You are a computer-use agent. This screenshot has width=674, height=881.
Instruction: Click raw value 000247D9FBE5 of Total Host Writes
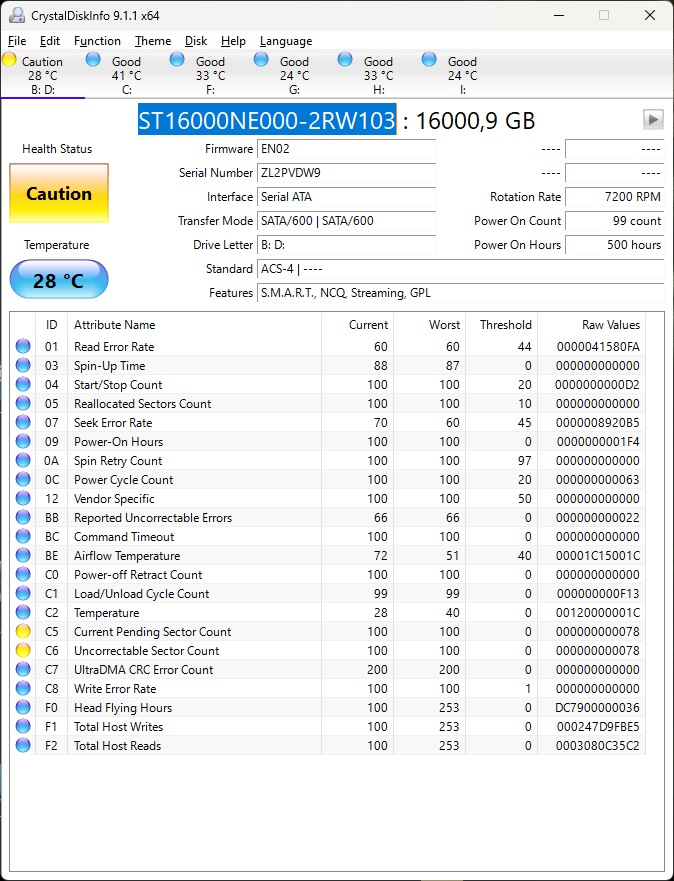point(598,726)
